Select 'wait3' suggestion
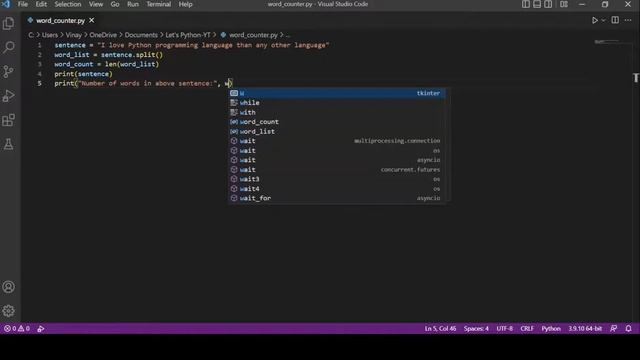640x360 pixels. (x=337, y=179)
